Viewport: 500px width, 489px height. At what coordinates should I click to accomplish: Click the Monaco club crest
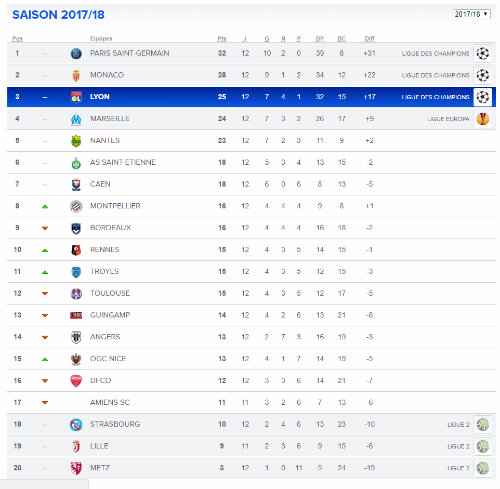76,75
